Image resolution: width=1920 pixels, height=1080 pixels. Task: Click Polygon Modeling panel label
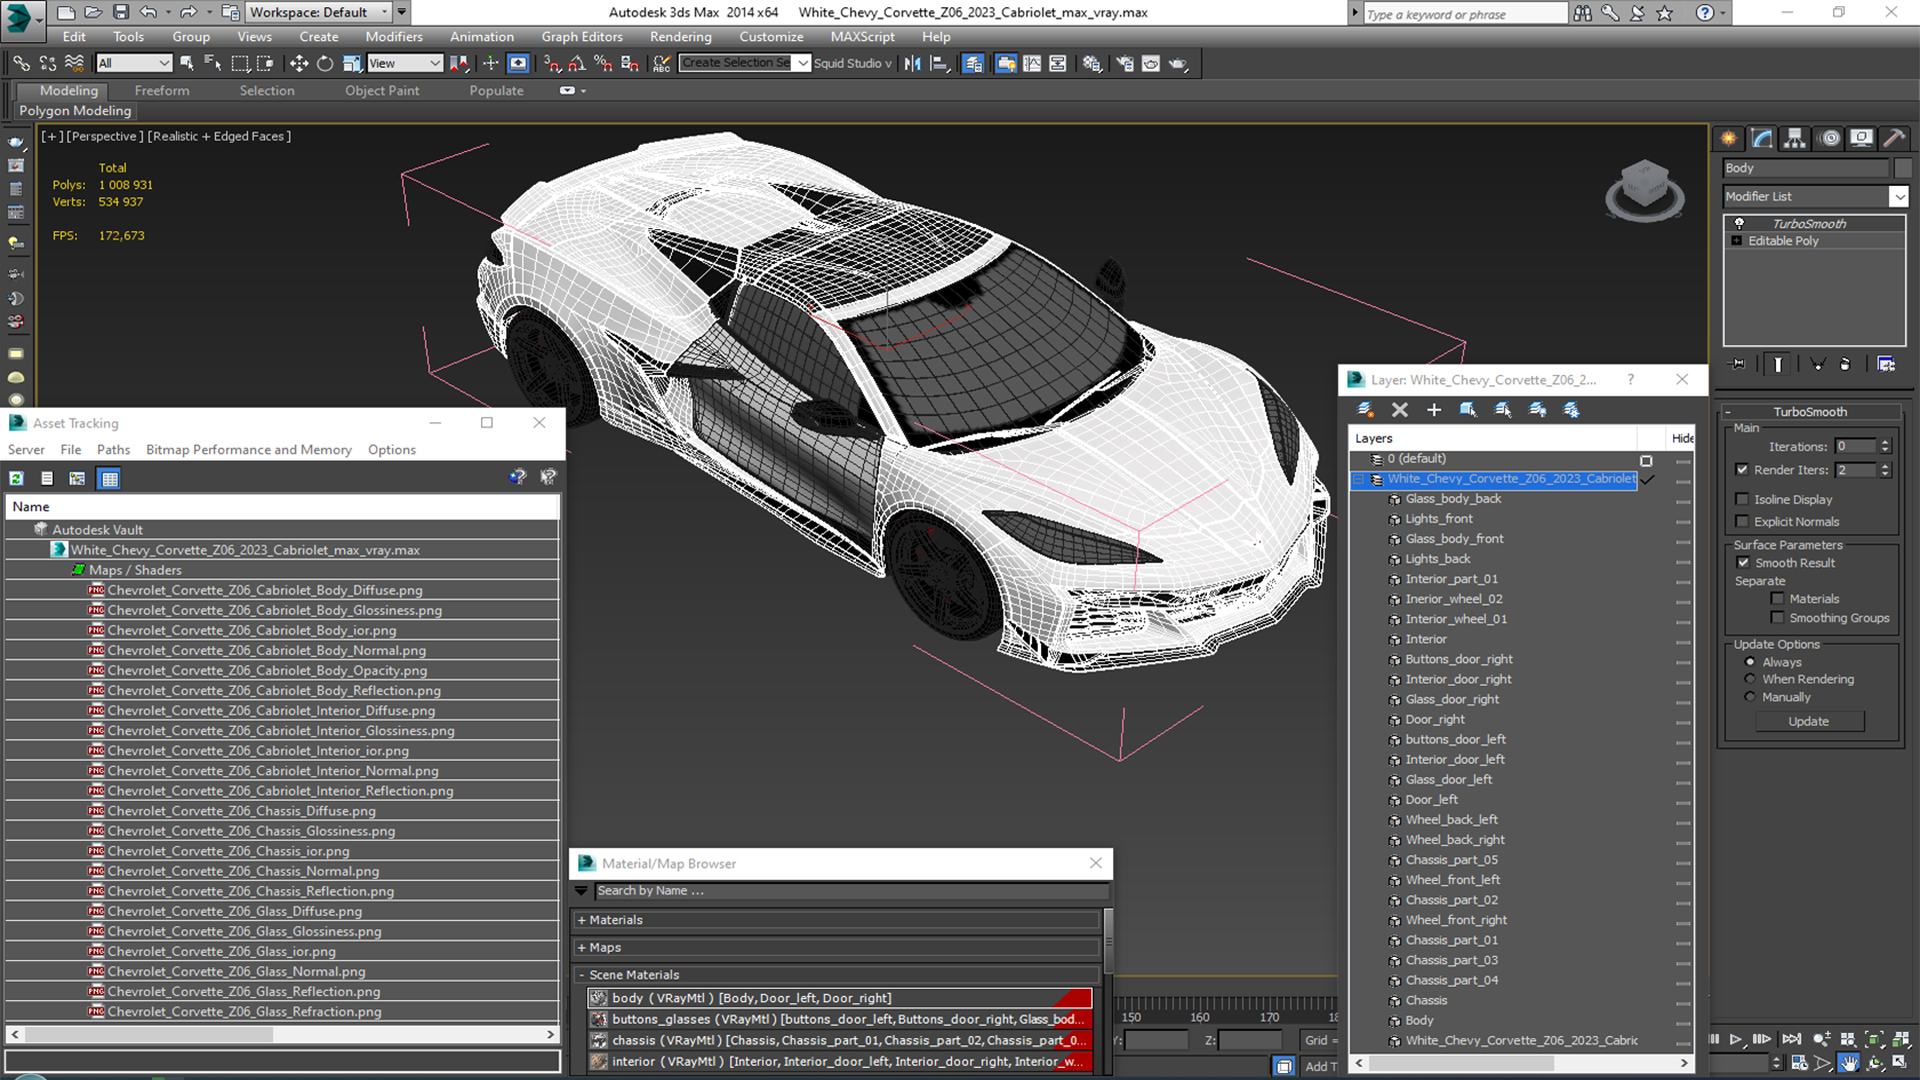(75, 110)
